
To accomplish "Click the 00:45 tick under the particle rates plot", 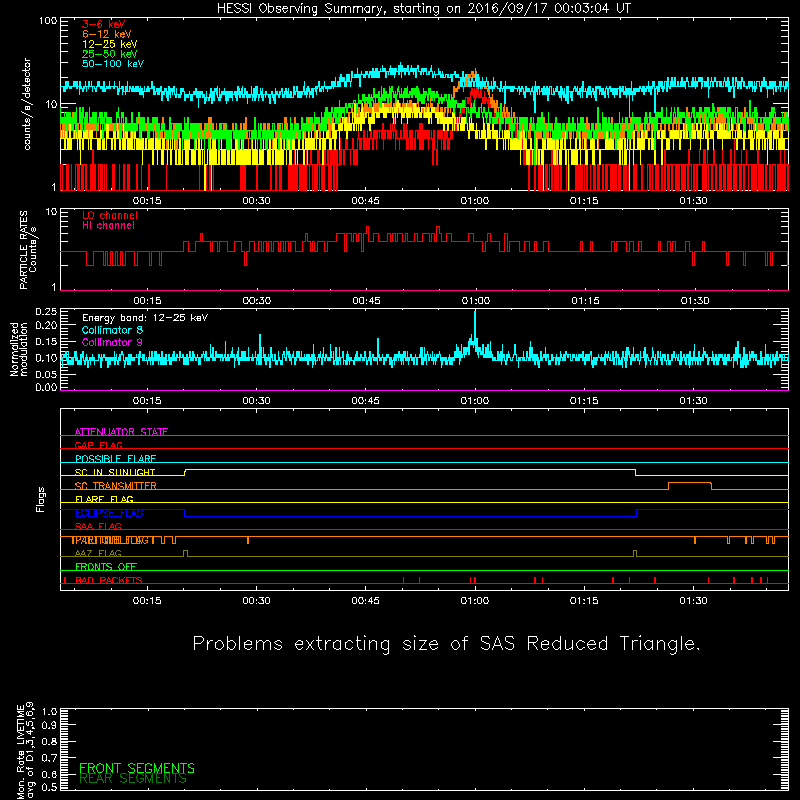I will click(x=366, y=301).
